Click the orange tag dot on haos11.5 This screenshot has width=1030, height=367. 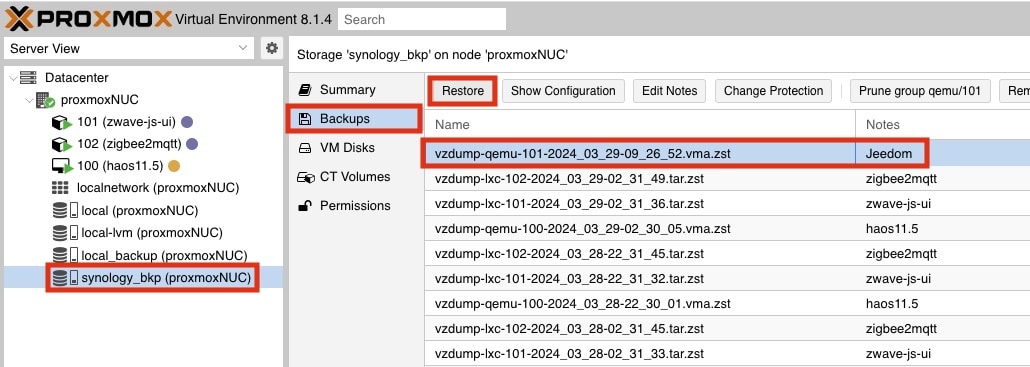click(x=174, y=166)
